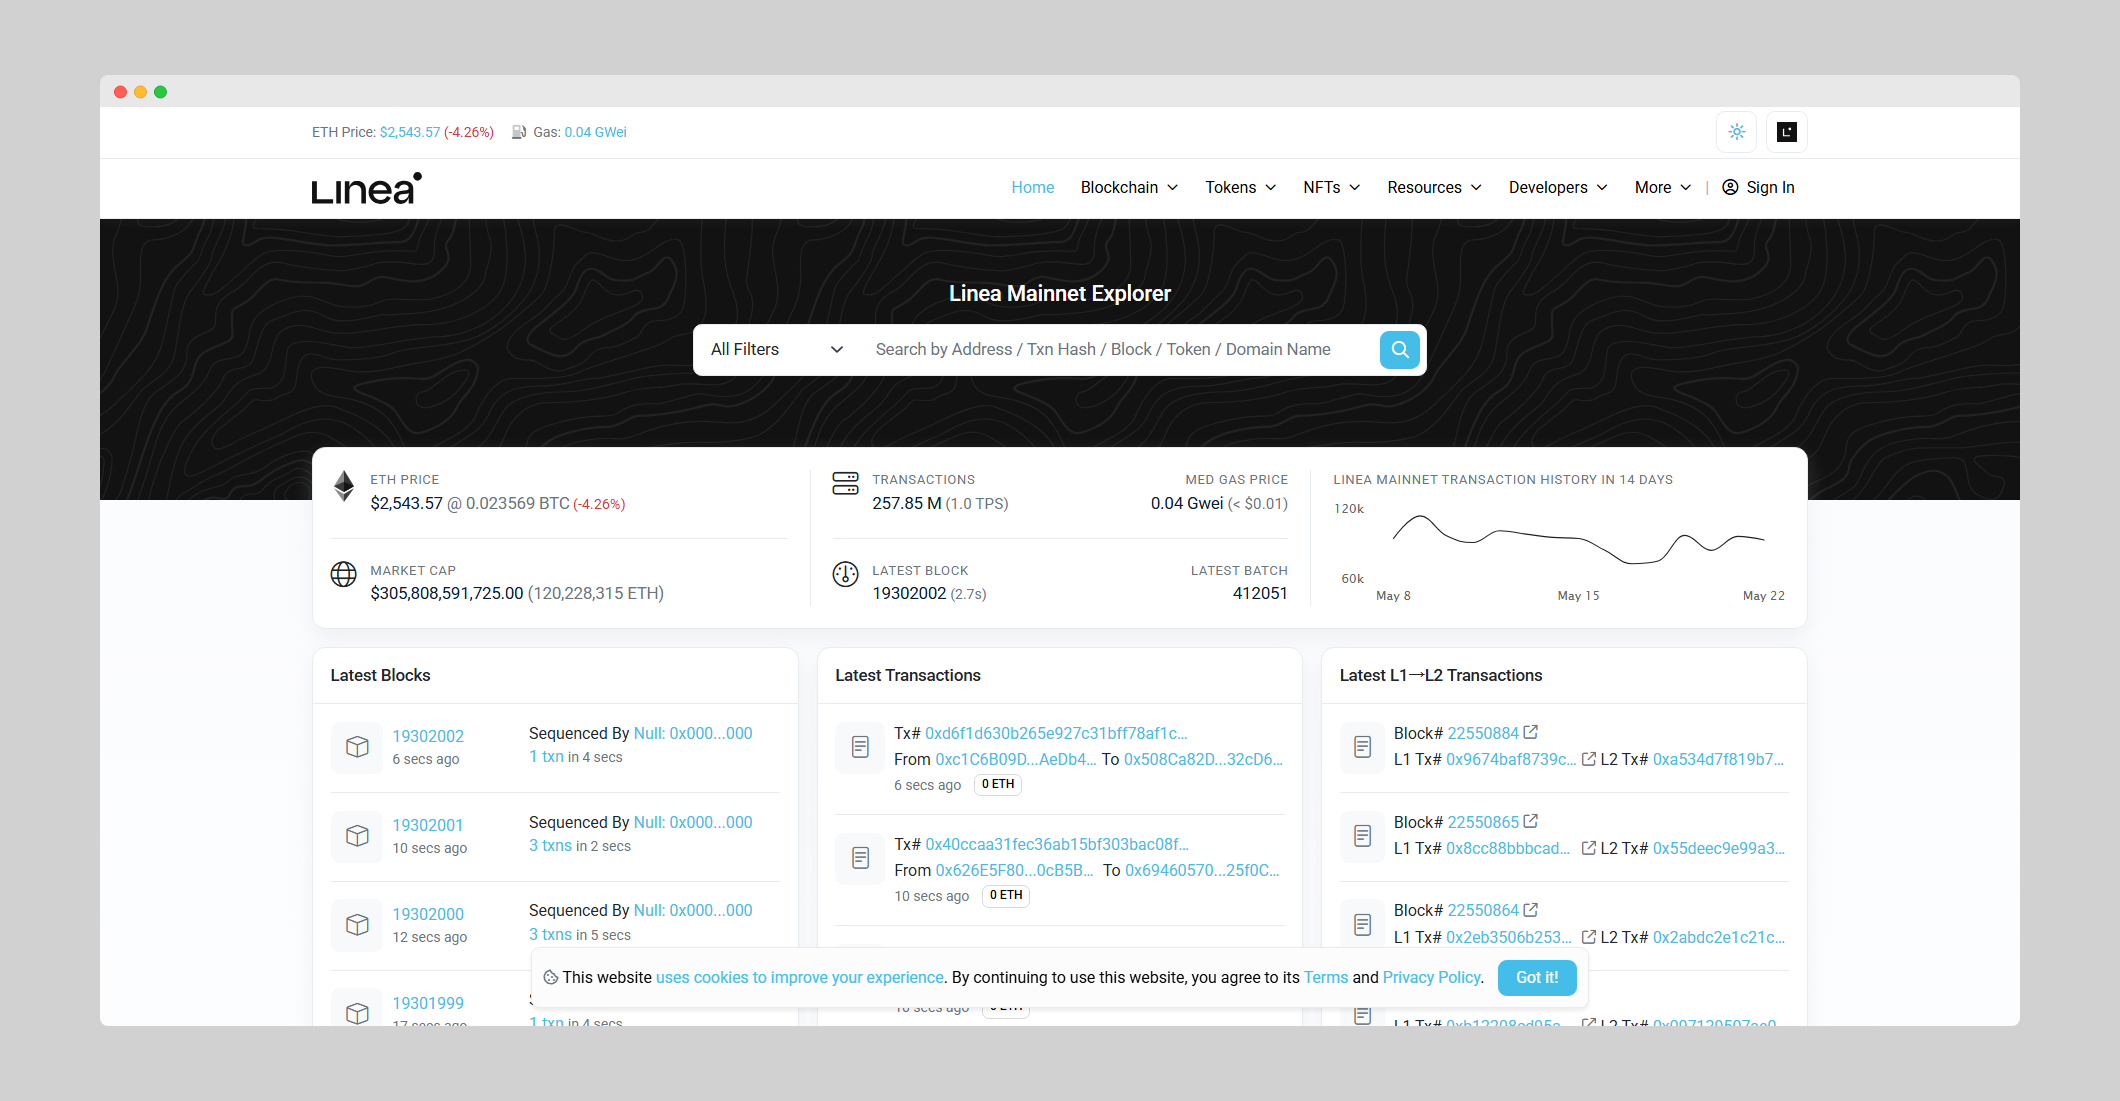2120x1101 pixels.
Task: Click the globe icon by Market Cap
Action: click(344, 574)
